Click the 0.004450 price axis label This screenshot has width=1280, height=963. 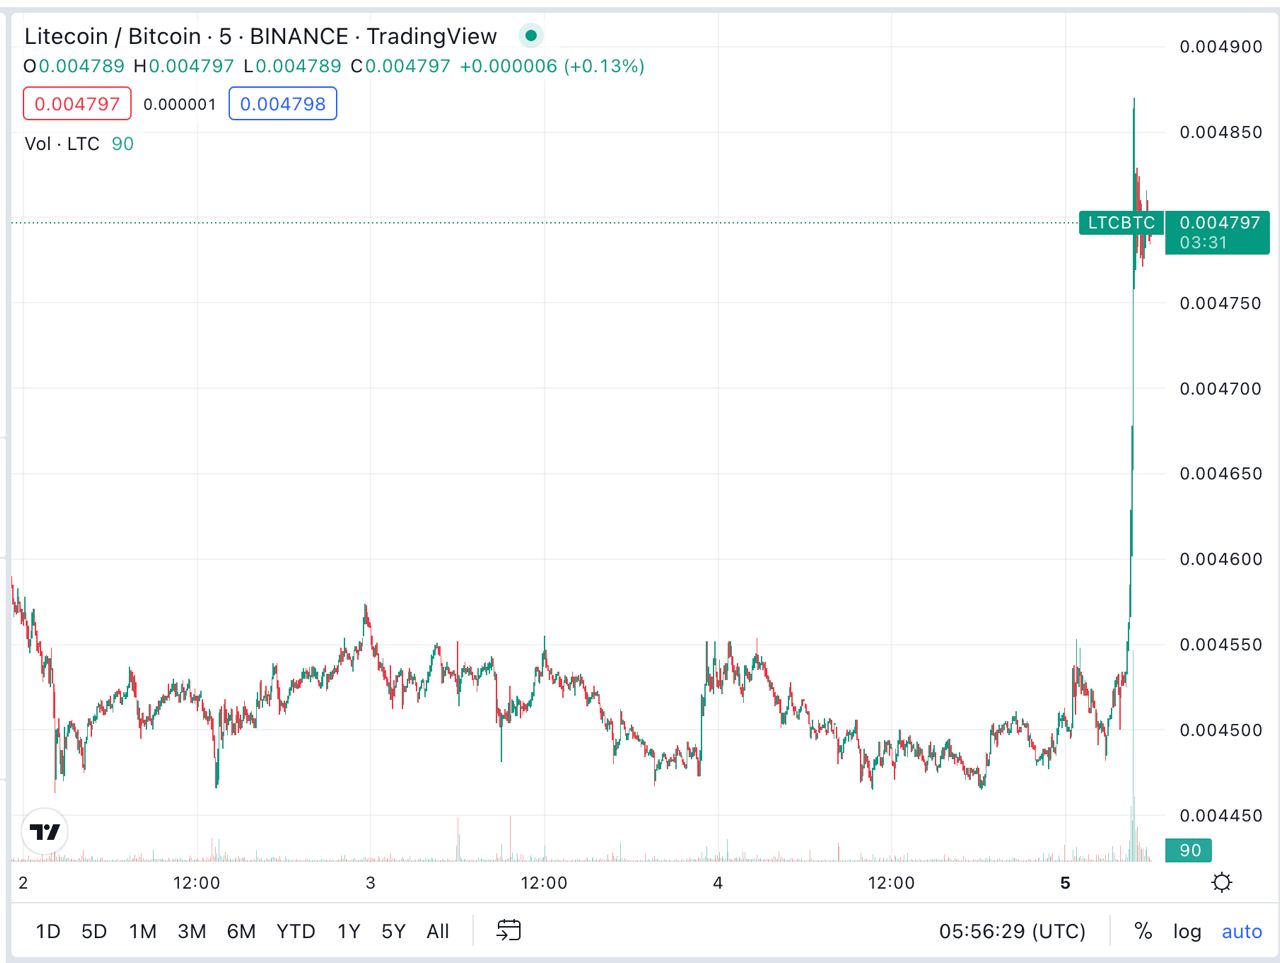point(1221,815)
